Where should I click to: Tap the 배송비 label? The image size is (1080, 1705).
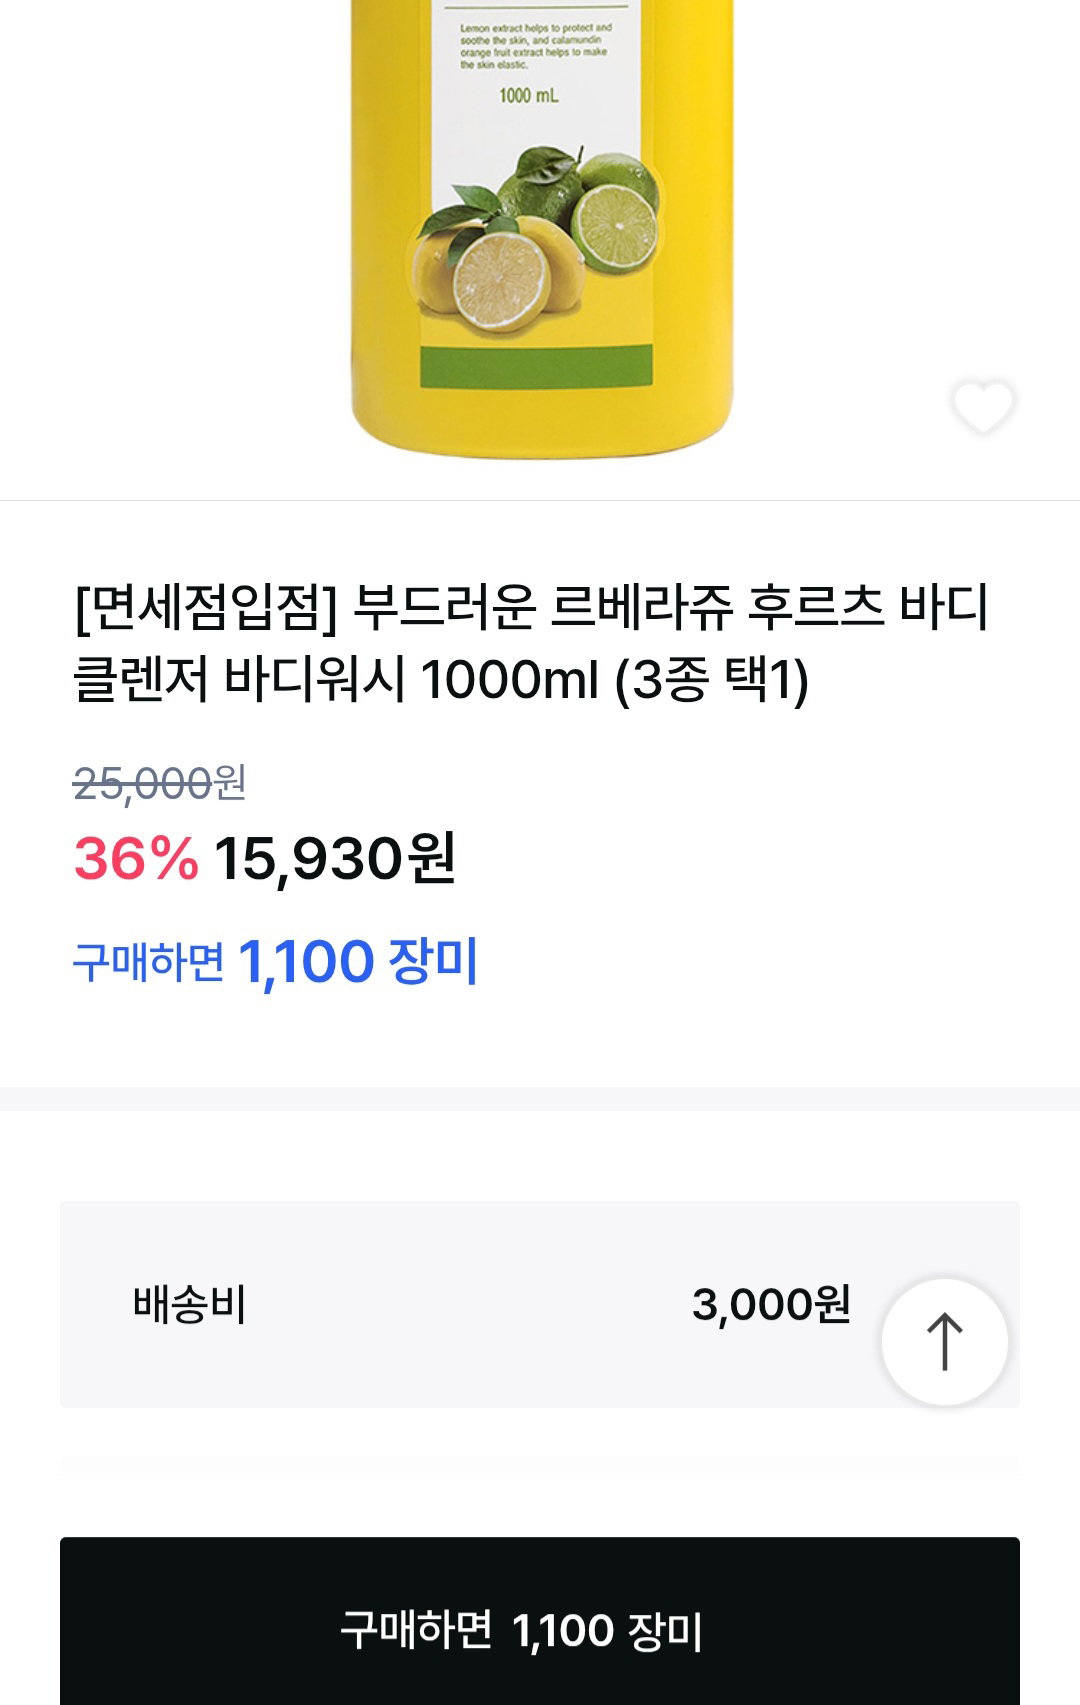(x=190, y=1305)
